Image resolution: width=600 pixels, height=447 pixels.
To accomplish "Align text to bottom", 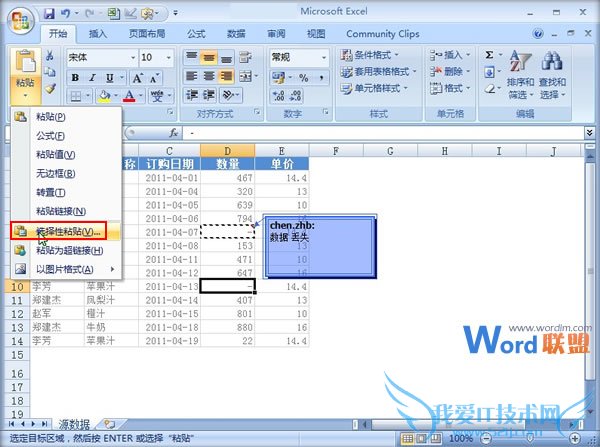I will pos(227,57).
